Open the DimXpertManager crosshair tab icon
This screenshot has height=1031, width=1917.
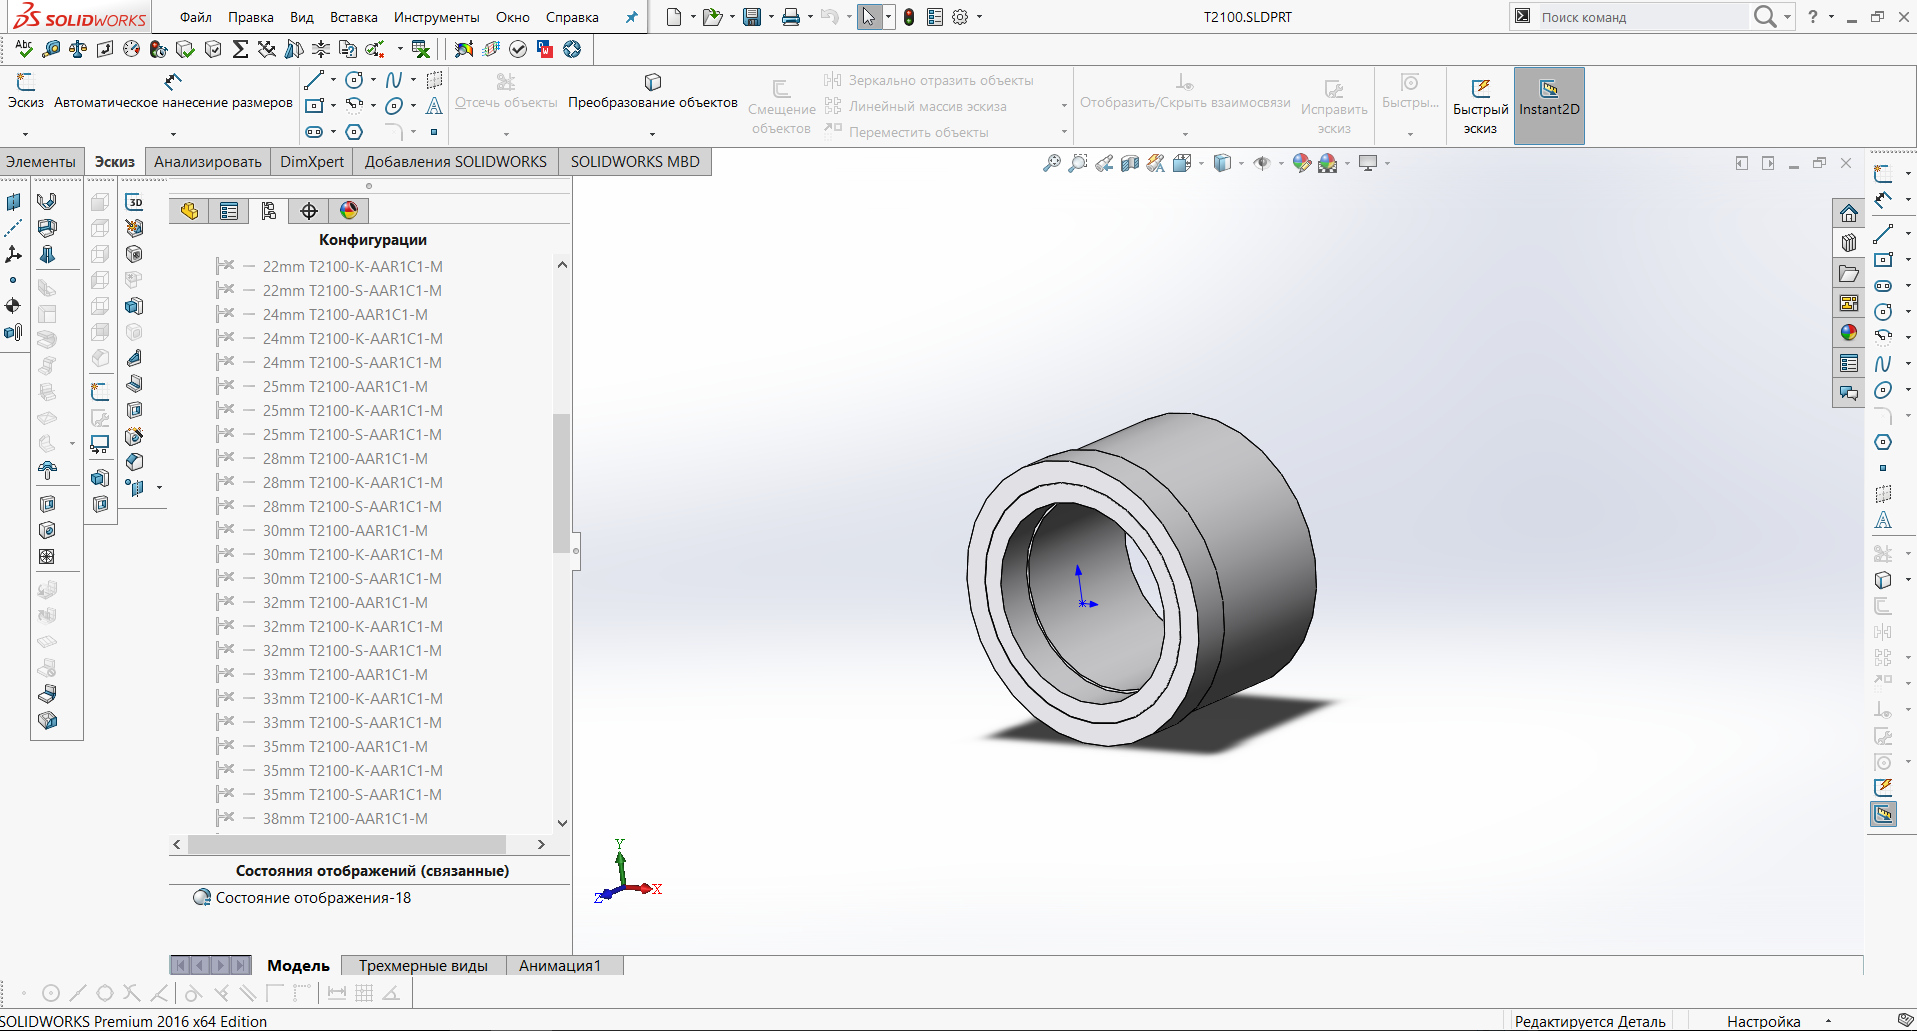click(309, 210)
